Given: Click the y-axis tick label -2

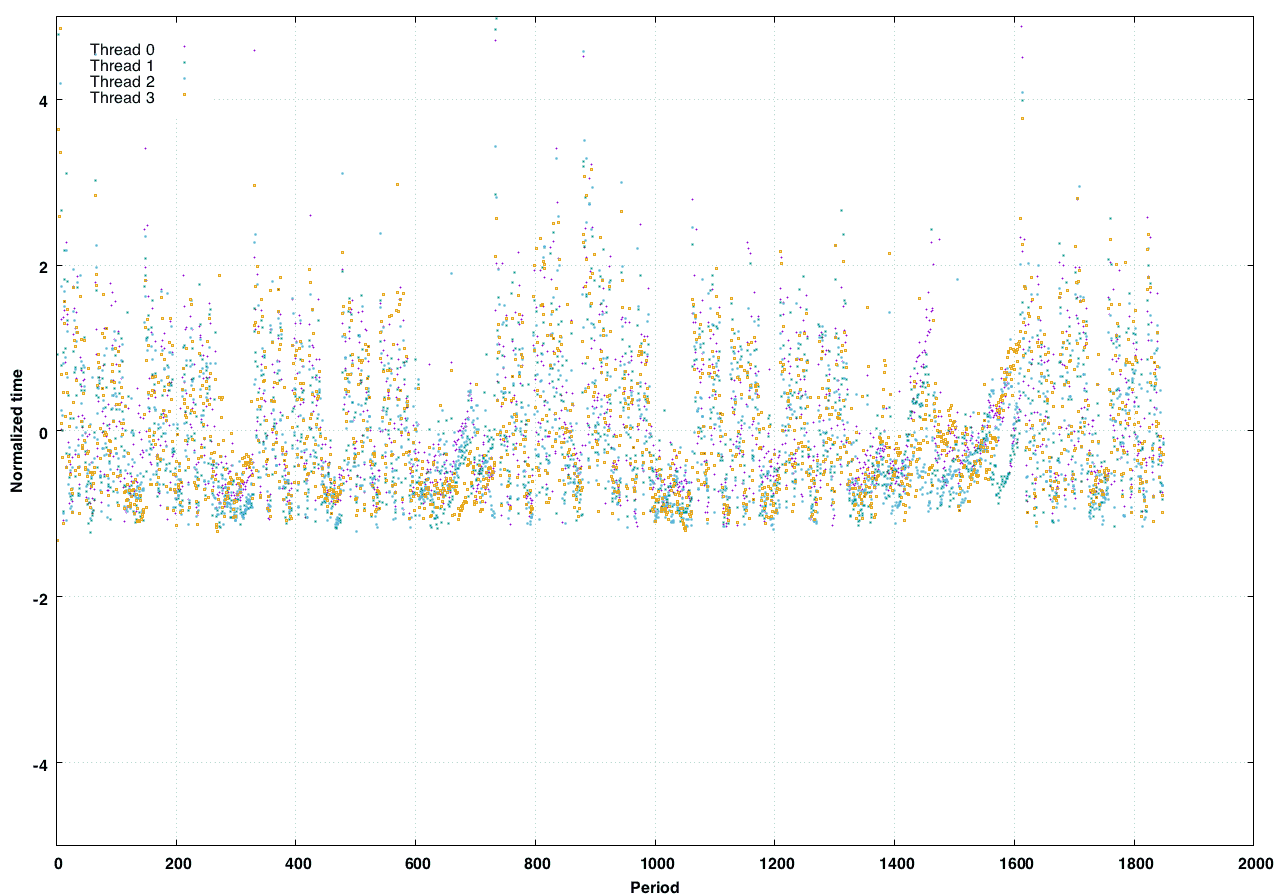Looking at the screenshot, I should (x=40, y=598).
